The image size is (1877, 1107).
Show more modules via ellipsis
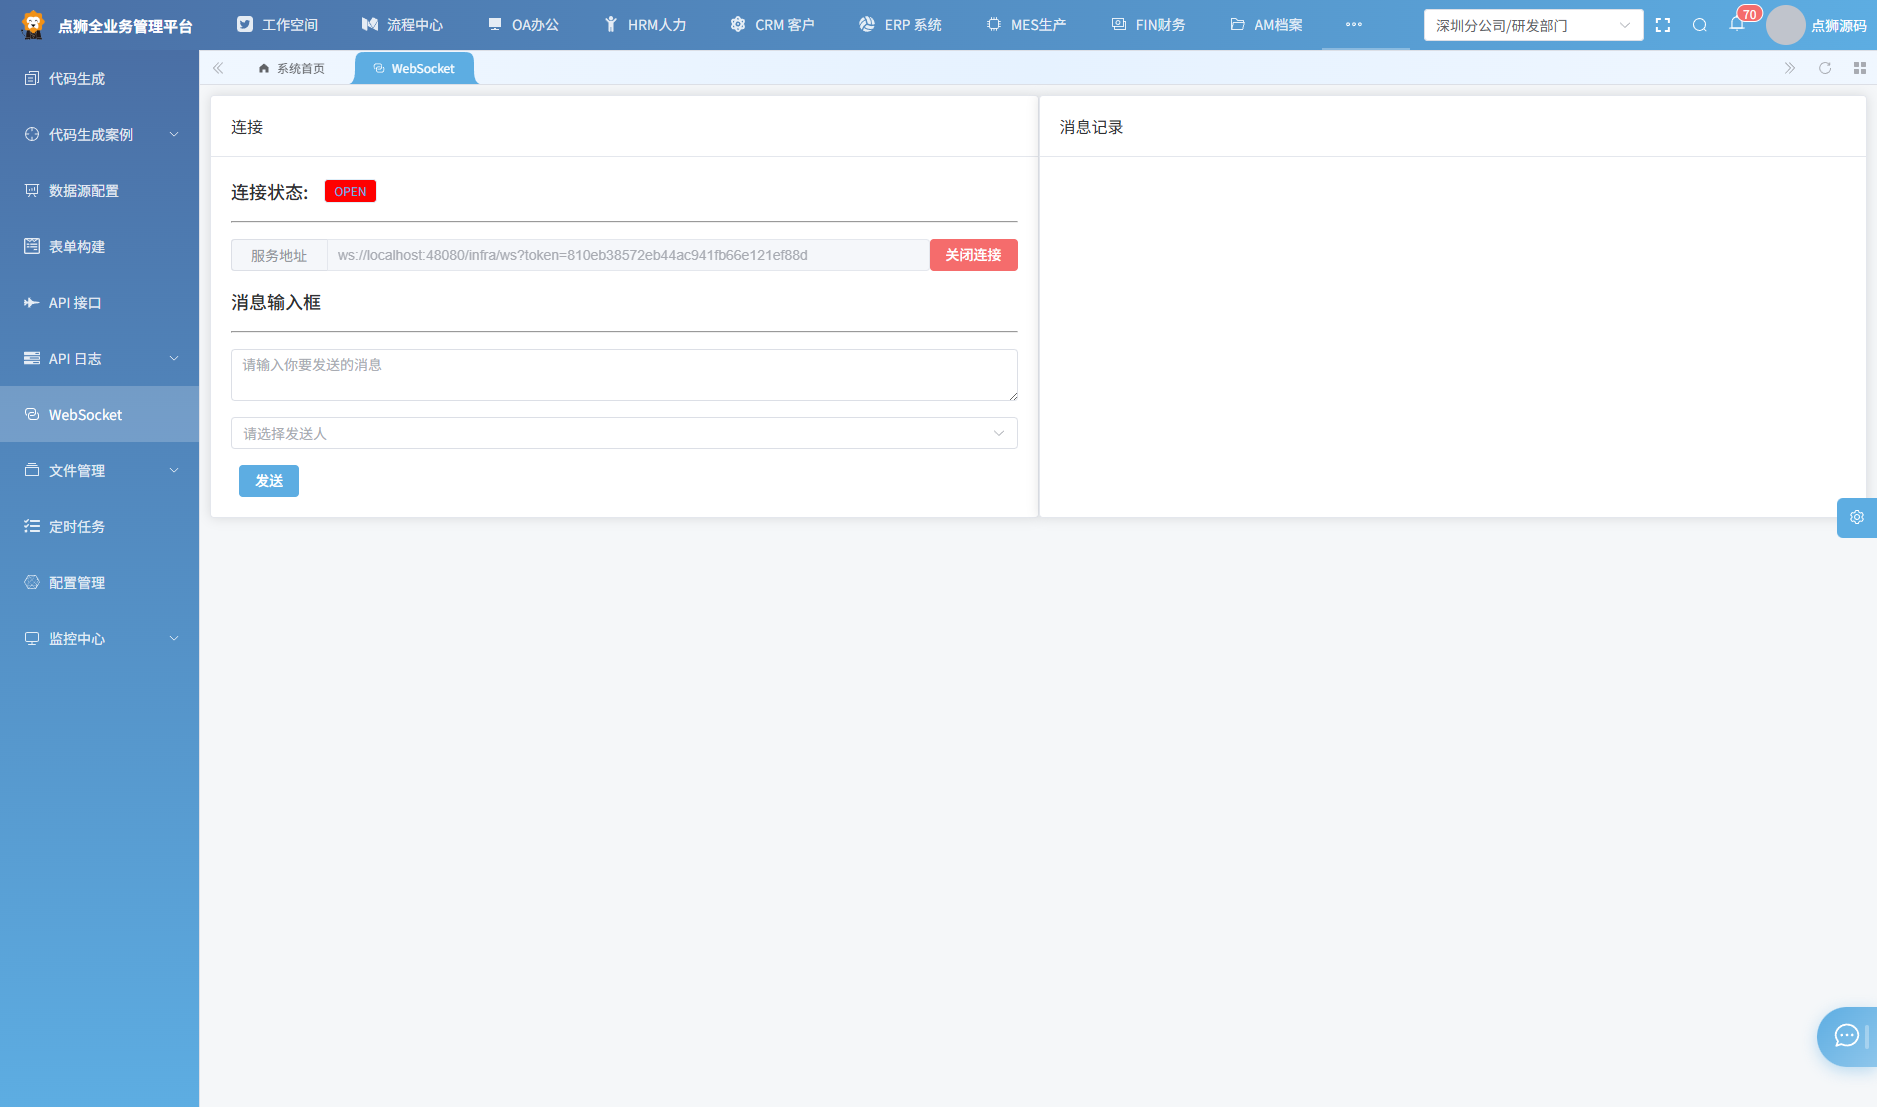[x=1354, y=25]
